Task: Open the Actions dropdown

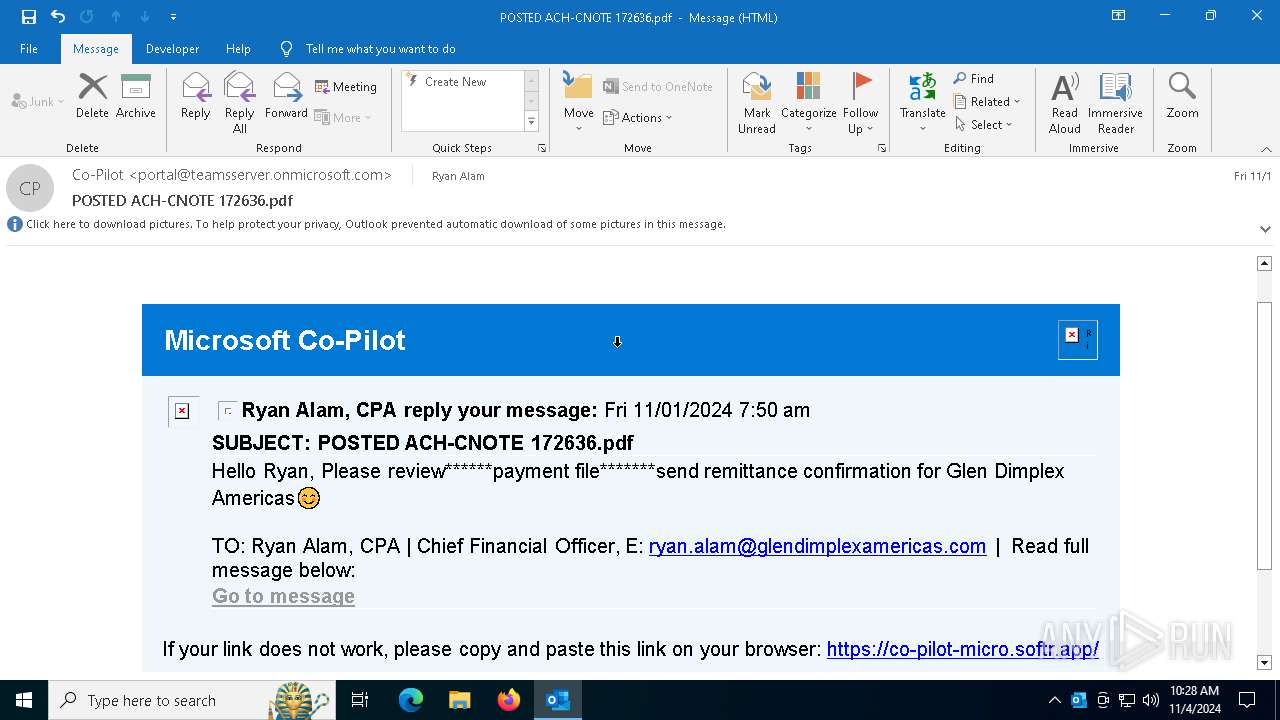Action: [x=638, y=118]
